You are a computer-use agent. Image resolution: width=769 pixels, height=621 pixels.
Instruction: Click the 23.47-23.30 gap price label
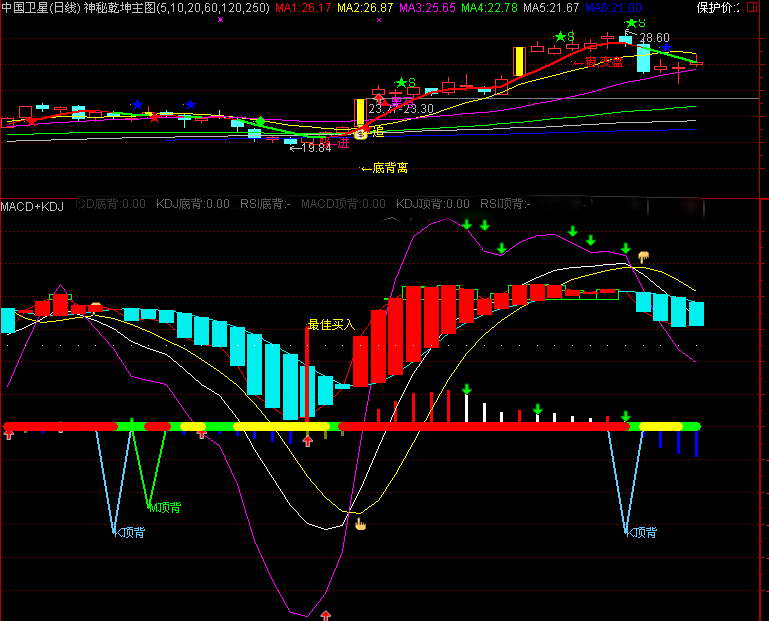(x=401, y=109)
